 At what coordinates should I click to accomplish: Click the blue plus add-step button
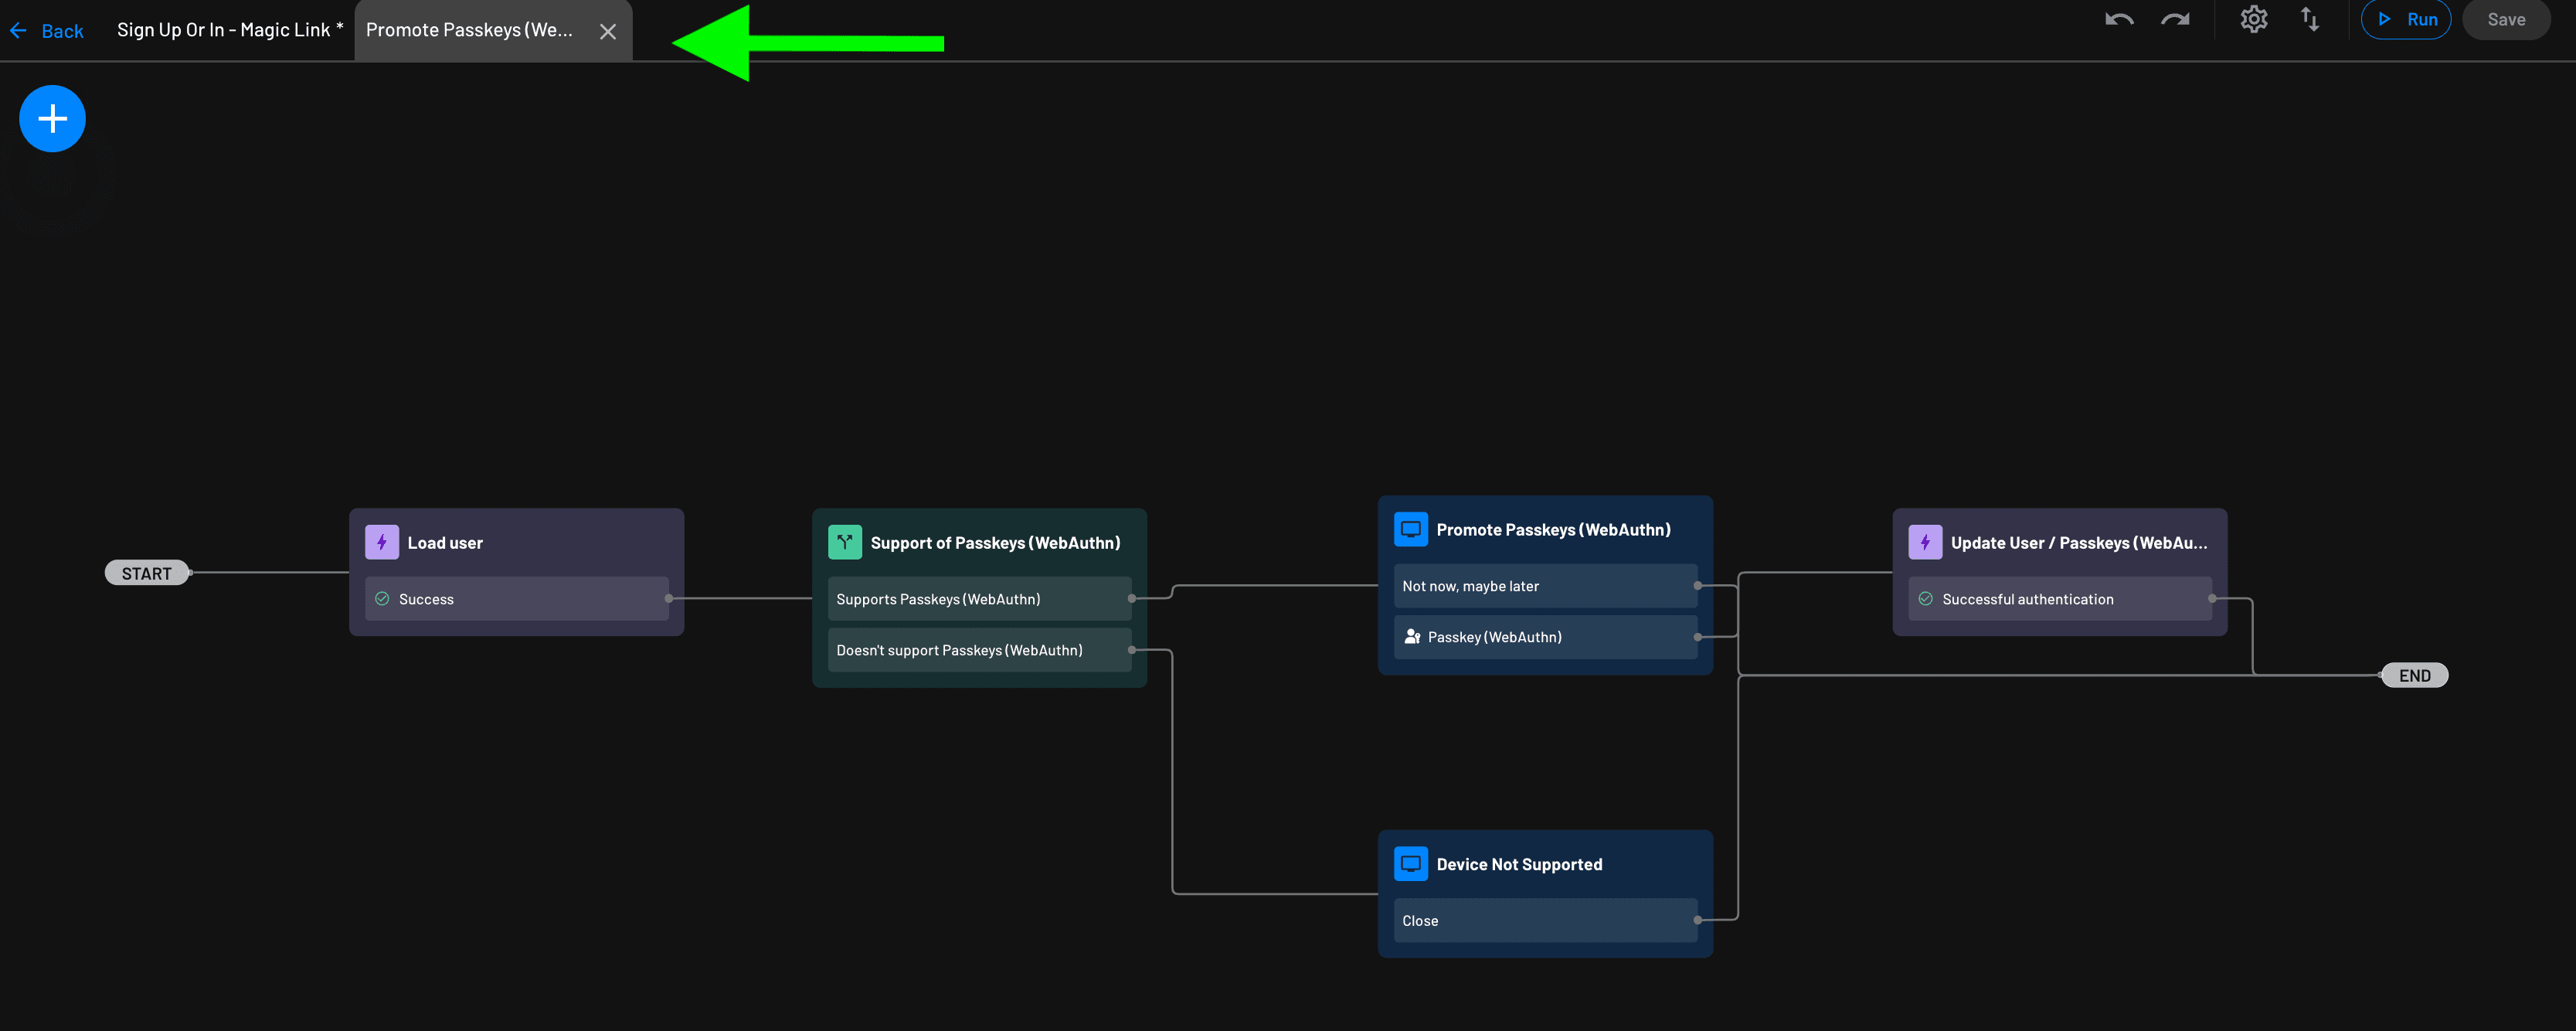(52, 119)
